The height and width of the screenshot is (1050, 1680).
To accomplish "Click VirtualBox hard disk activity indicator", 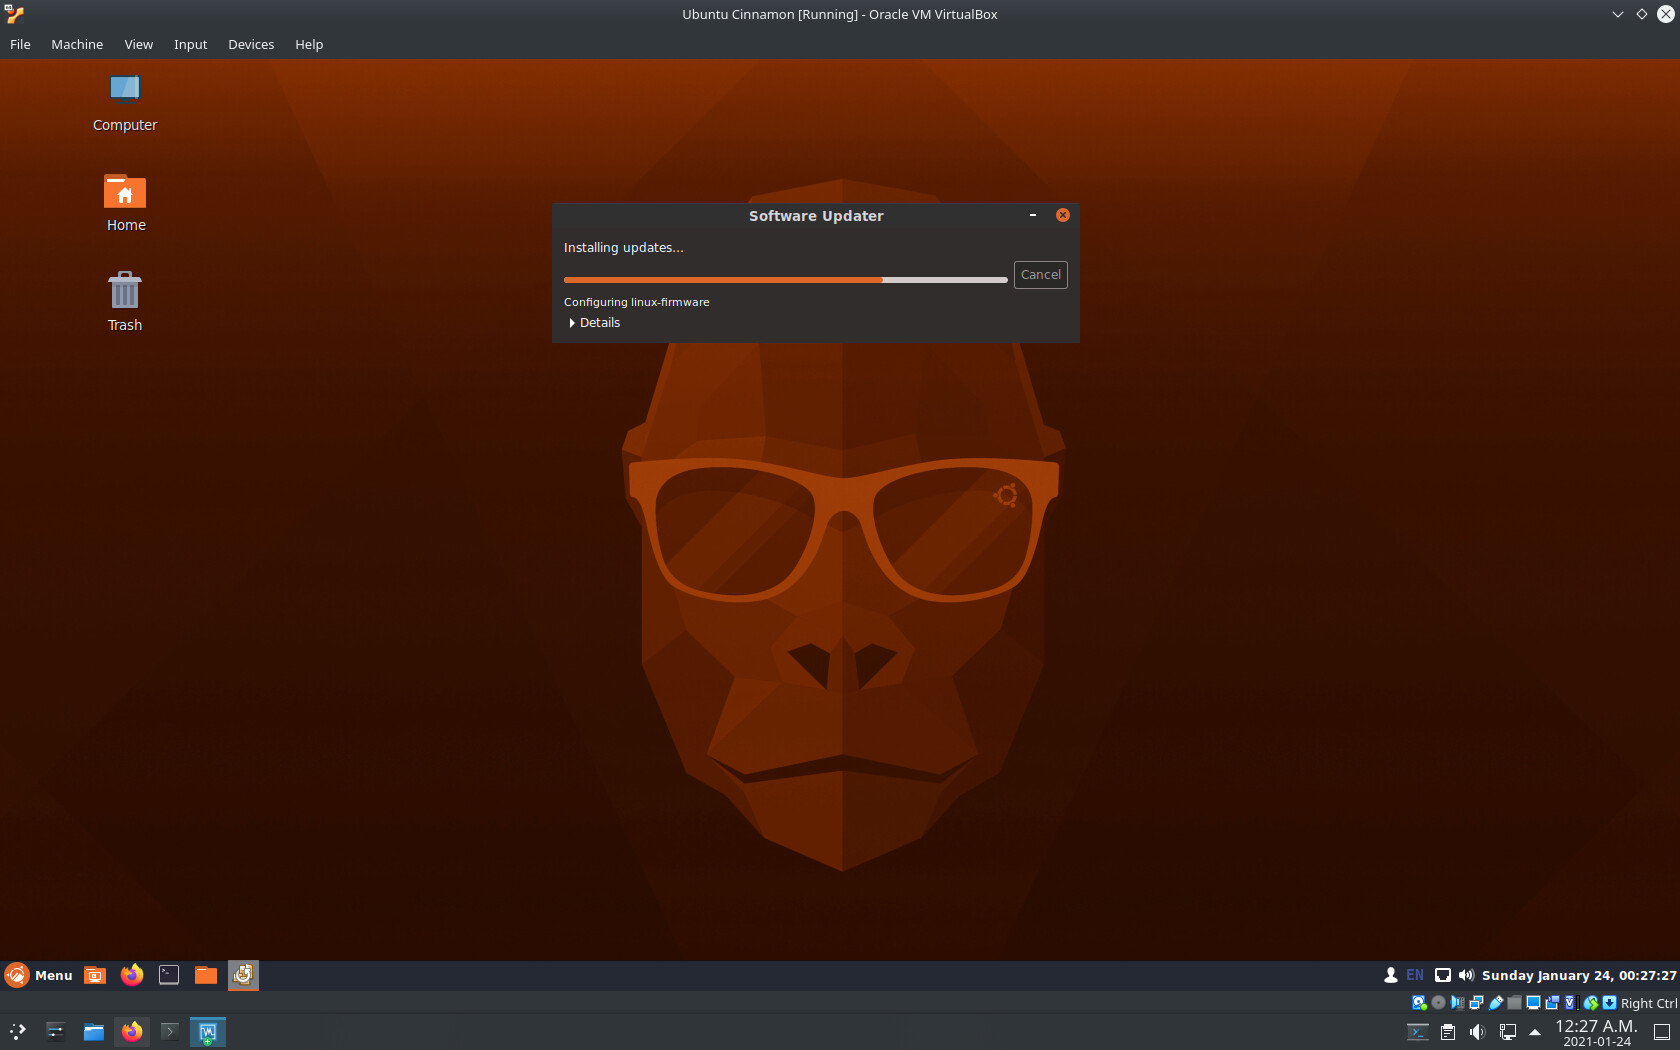I will click(1419, 1002).
